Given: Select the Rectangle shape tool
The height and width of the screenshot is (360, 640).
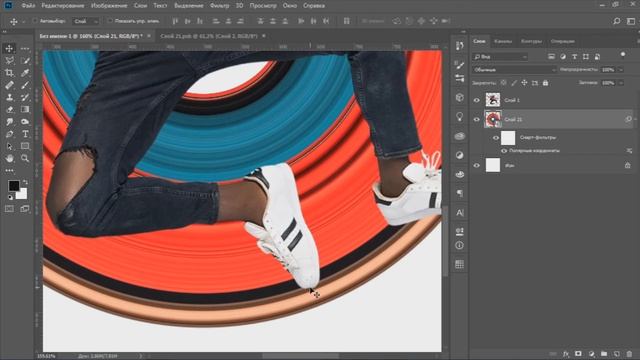Looking at the screenshot, I should point(25,146).
